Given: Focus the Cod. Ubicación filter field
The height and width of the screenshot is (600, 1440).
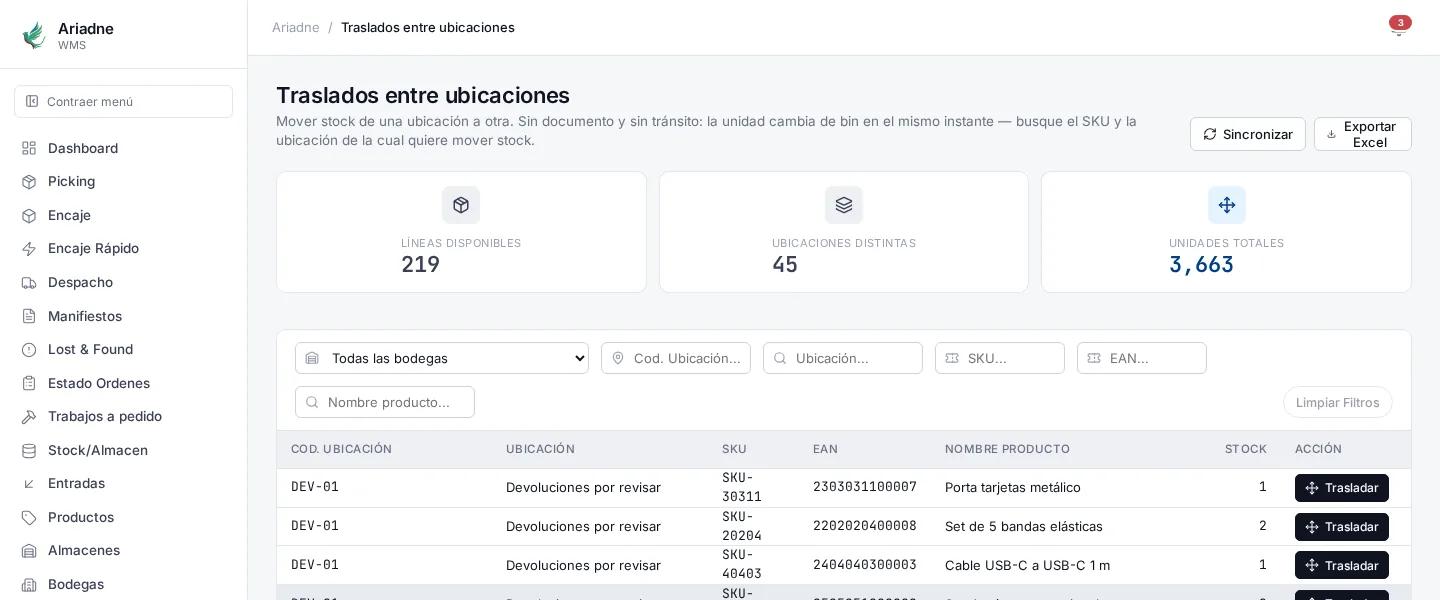Looking at the screenshot, I should point(676,358).
